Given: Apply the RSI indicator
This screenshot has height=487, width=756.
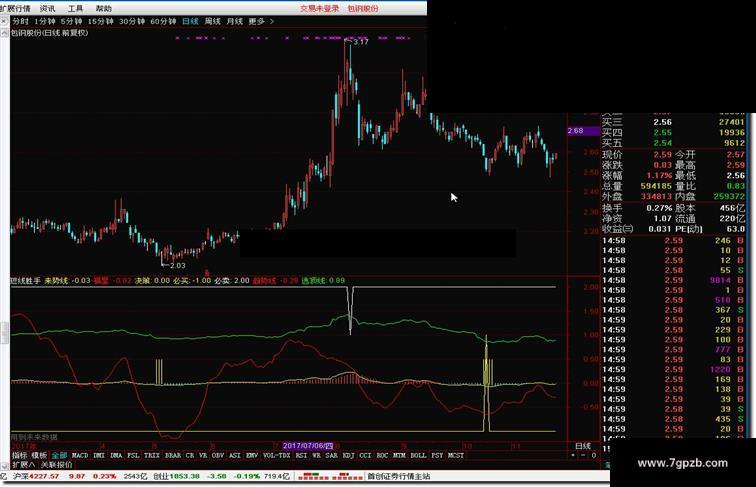Looking at the screenshot, I should [301, 455].
